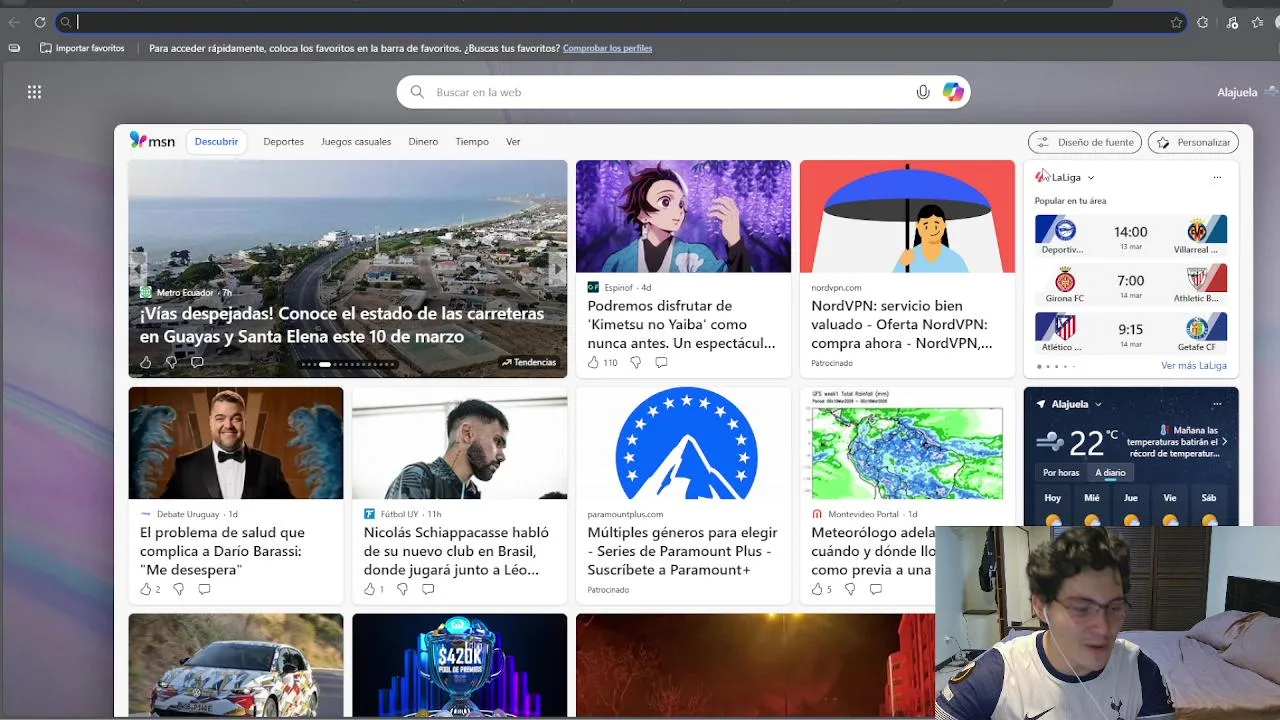Viewport: 1280px width, 720px height.
Task: Click the microphone voice search icon
Action: 923,92
